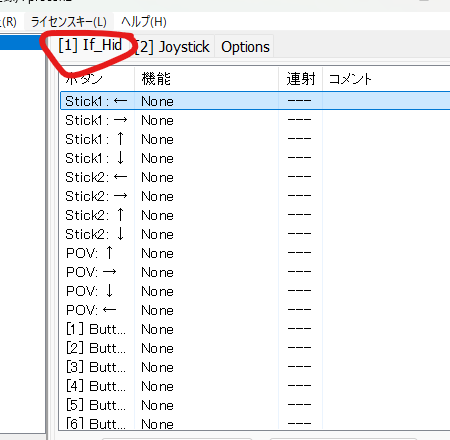Switch to the [1] If_Hid tab

(90, 45)
